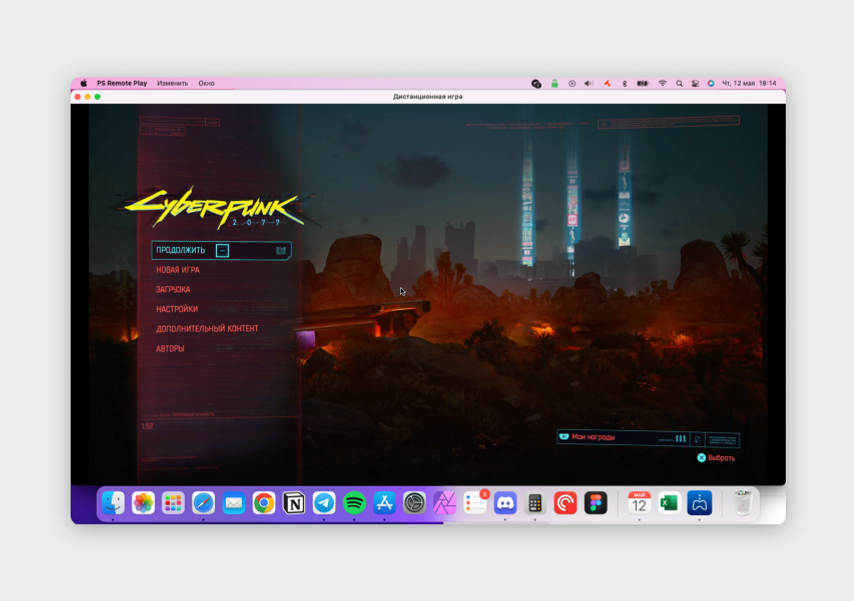This screenshot has height=601, width=854.
Task: Open Affinity Photo from the Dock
Action: (x=444, y=503)
